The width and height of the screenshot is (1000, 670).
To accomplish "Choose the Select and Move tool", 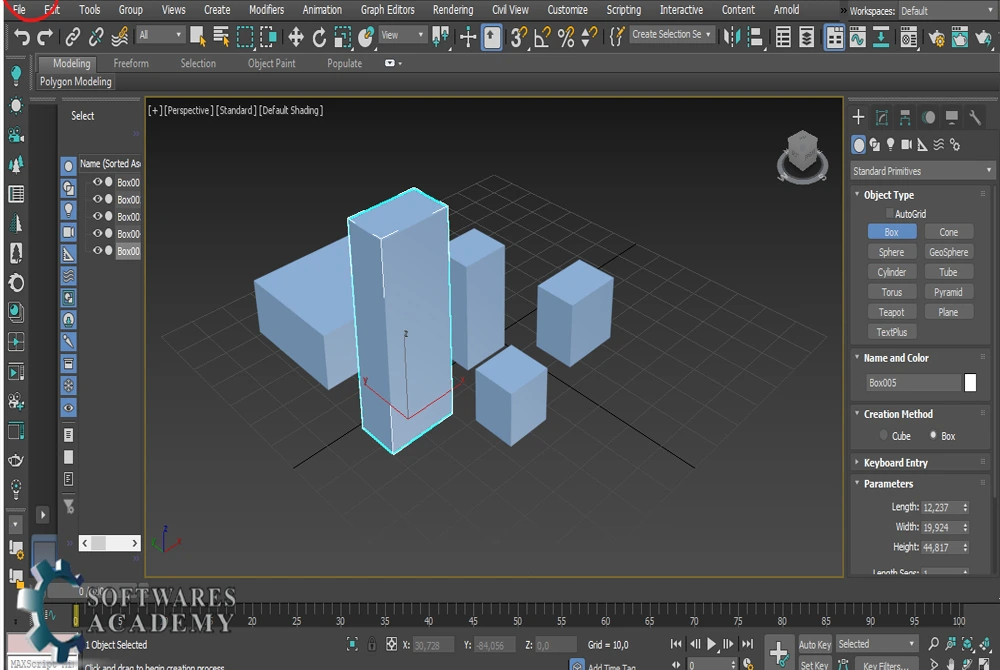I will tap(295, 37).
